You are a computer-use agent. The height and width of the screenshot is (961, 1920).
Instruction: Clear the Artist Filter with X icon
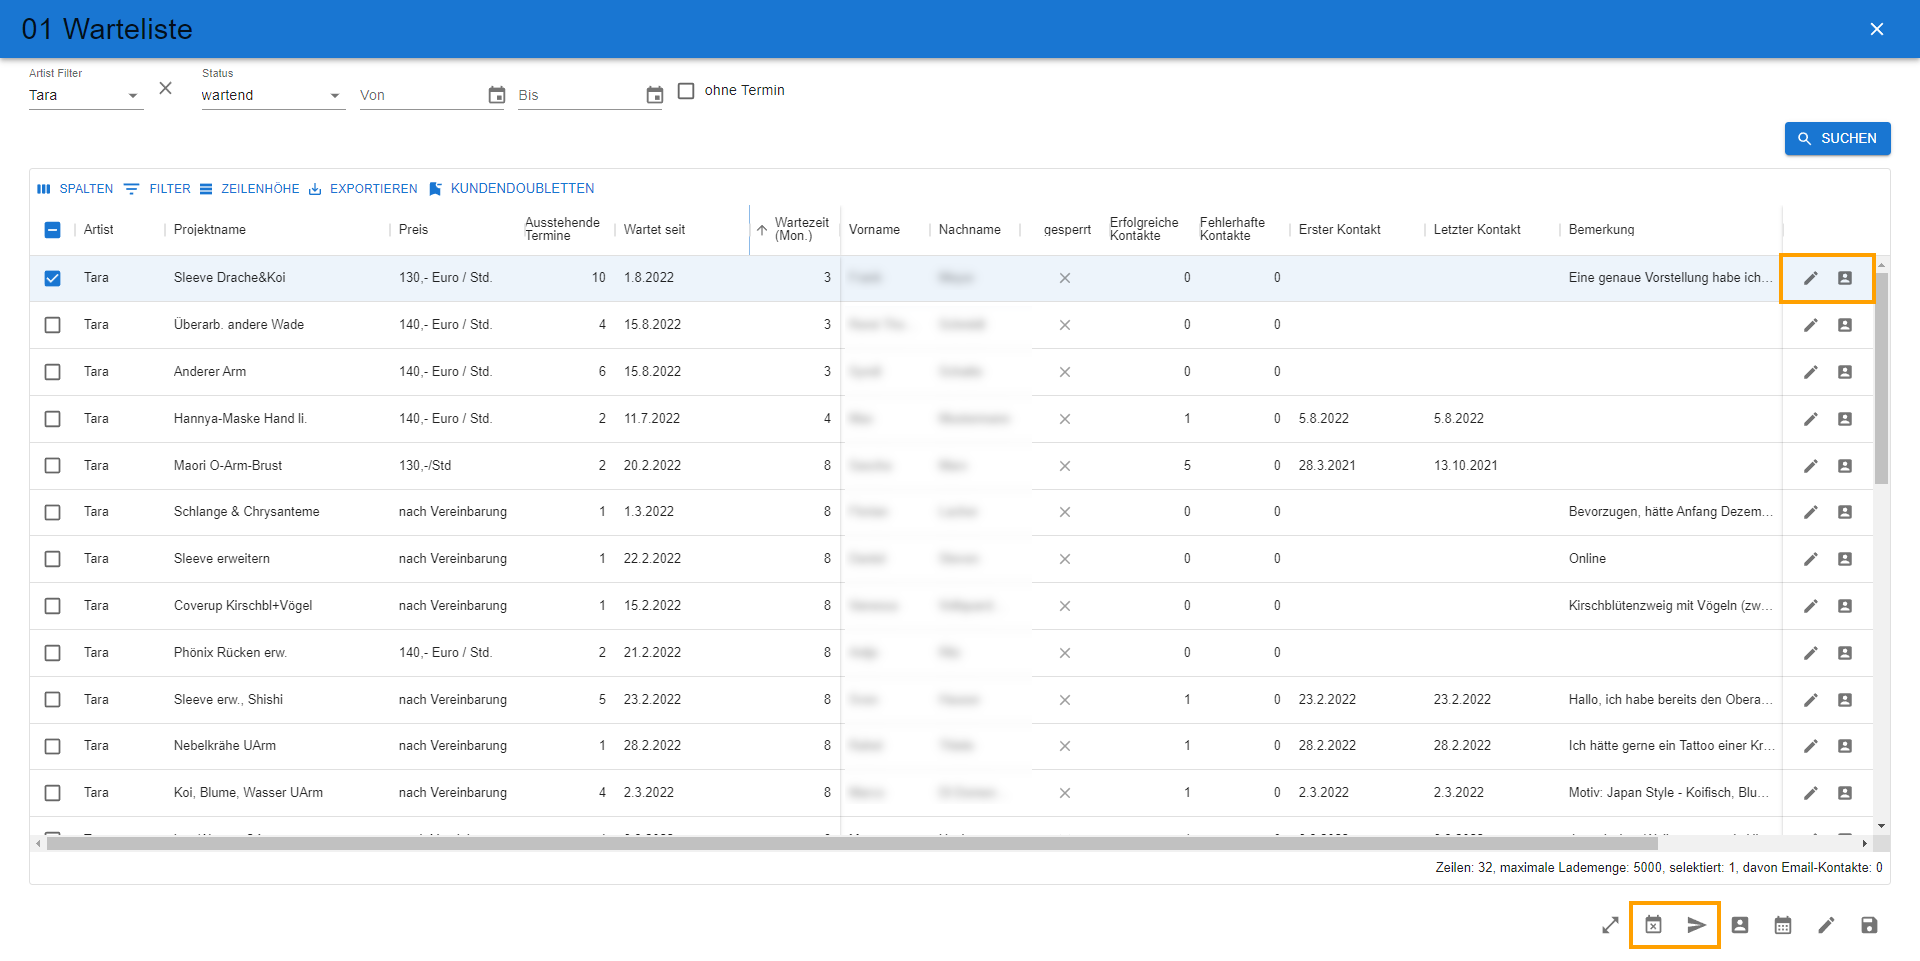pyautogui.click(x=166, y=88)
